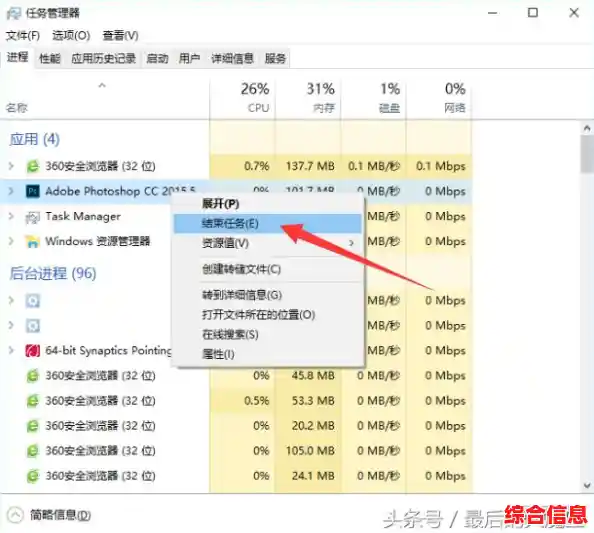
Task: Click the scrollbar up arrow
Action: click(x=587, y=128)
